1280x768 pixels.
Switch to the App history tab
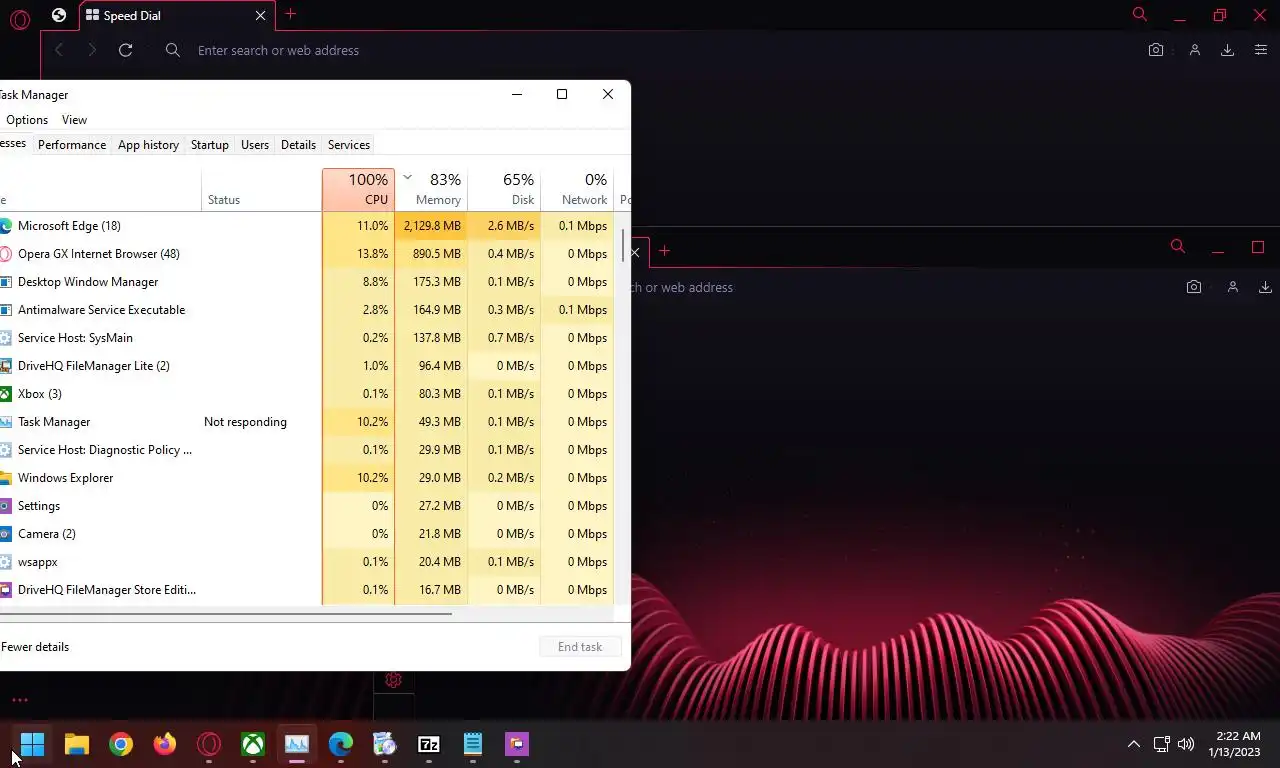pyautogui.click(x=148, y=145)
